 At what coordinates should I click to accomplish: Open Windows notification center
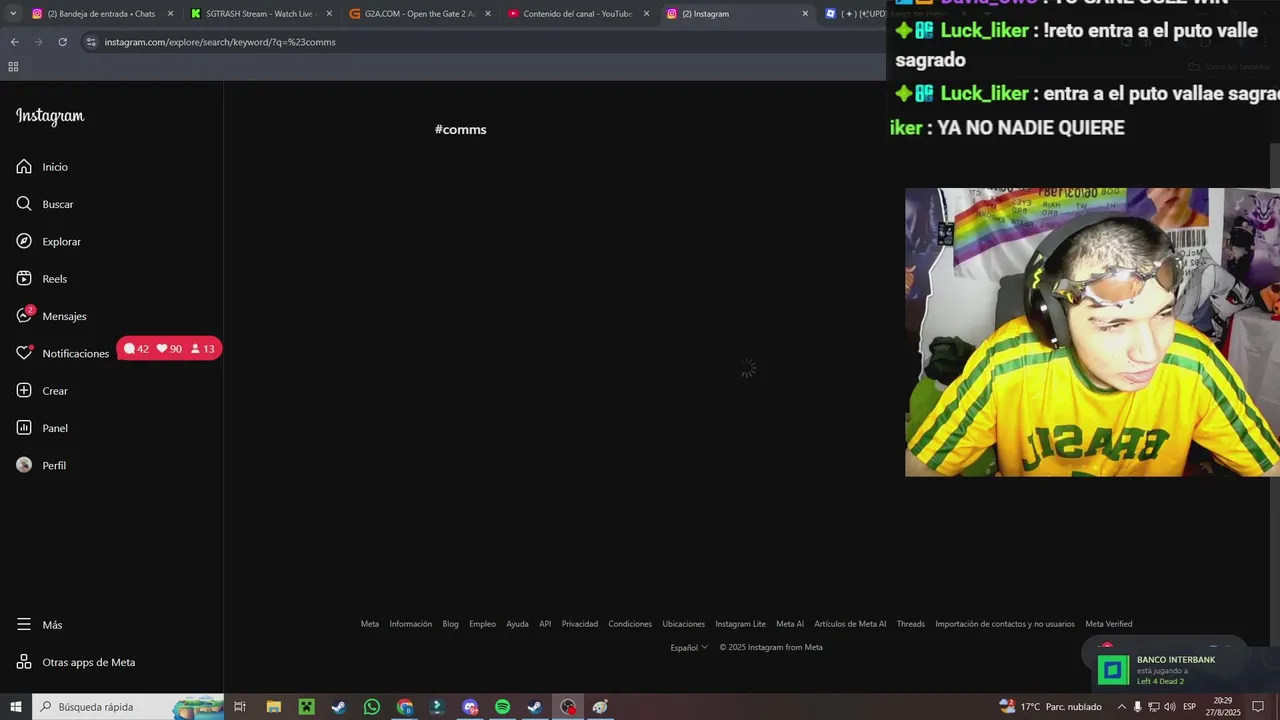(1259, 707)
